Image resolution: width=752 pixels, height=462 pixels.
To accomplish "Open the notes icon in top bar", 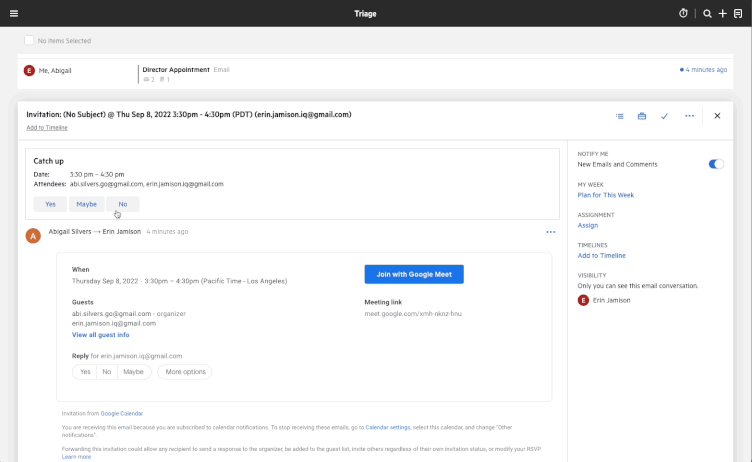I will pos(738,13).
